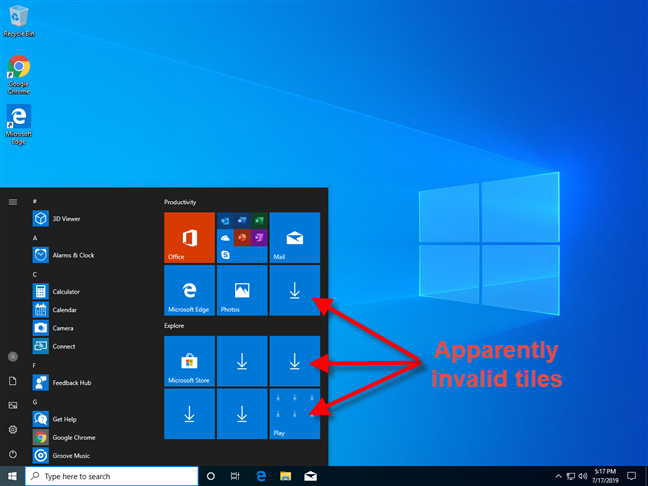Open Documents from Start sidebar
Image resolution: width=648 pixels, height=486 pixels.
pos(13,381)
